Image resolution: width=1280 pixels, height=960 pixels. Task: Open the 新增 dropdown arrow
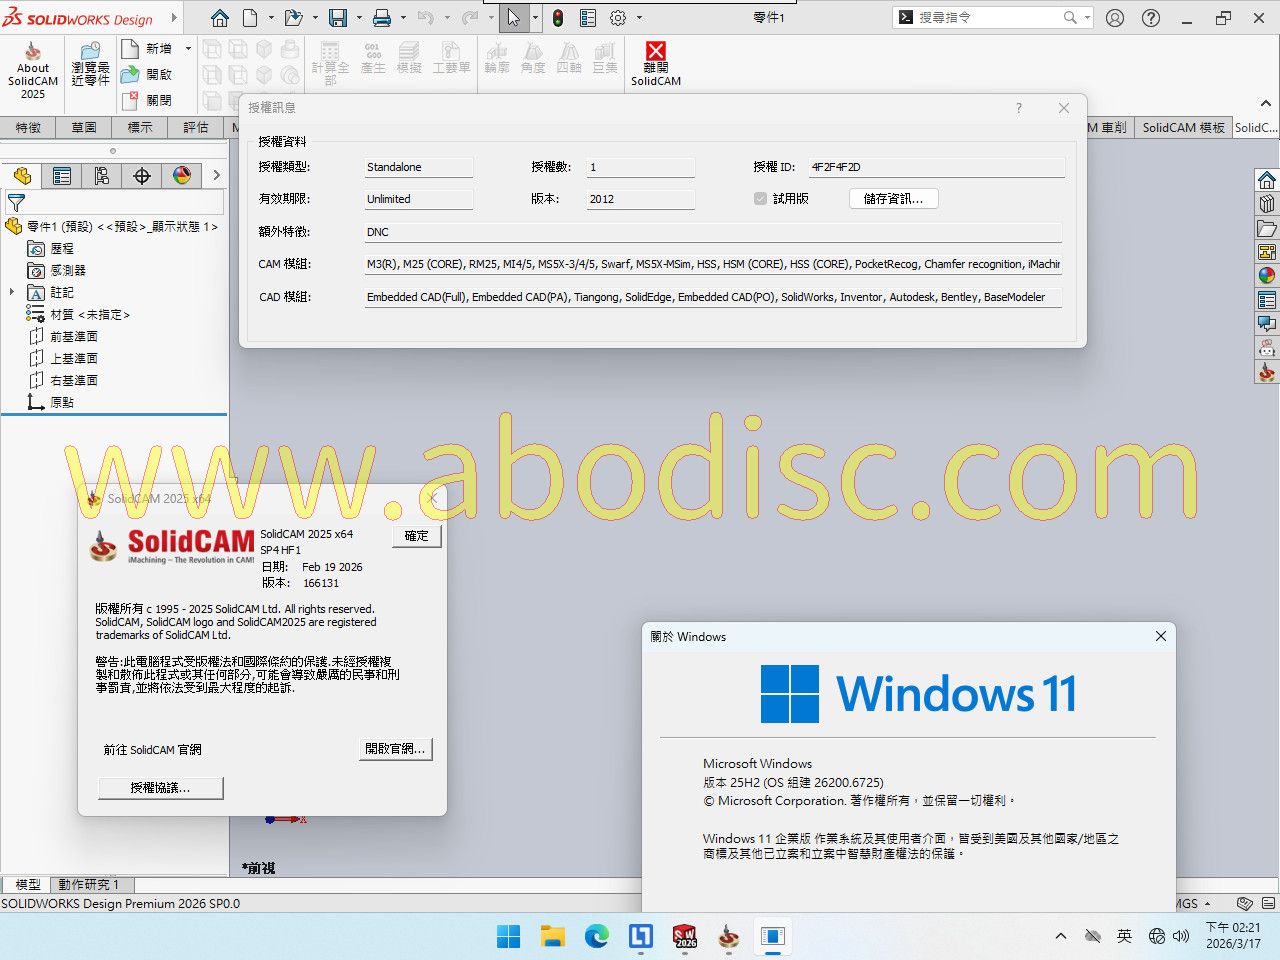tap(188, 48)
